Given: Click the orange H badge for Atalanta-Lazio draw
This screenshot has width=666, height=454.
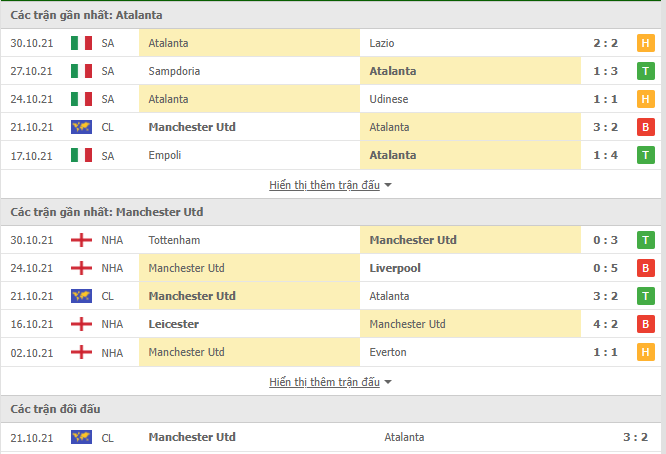Looking at the screenshot, I should [x=645, y=43].
